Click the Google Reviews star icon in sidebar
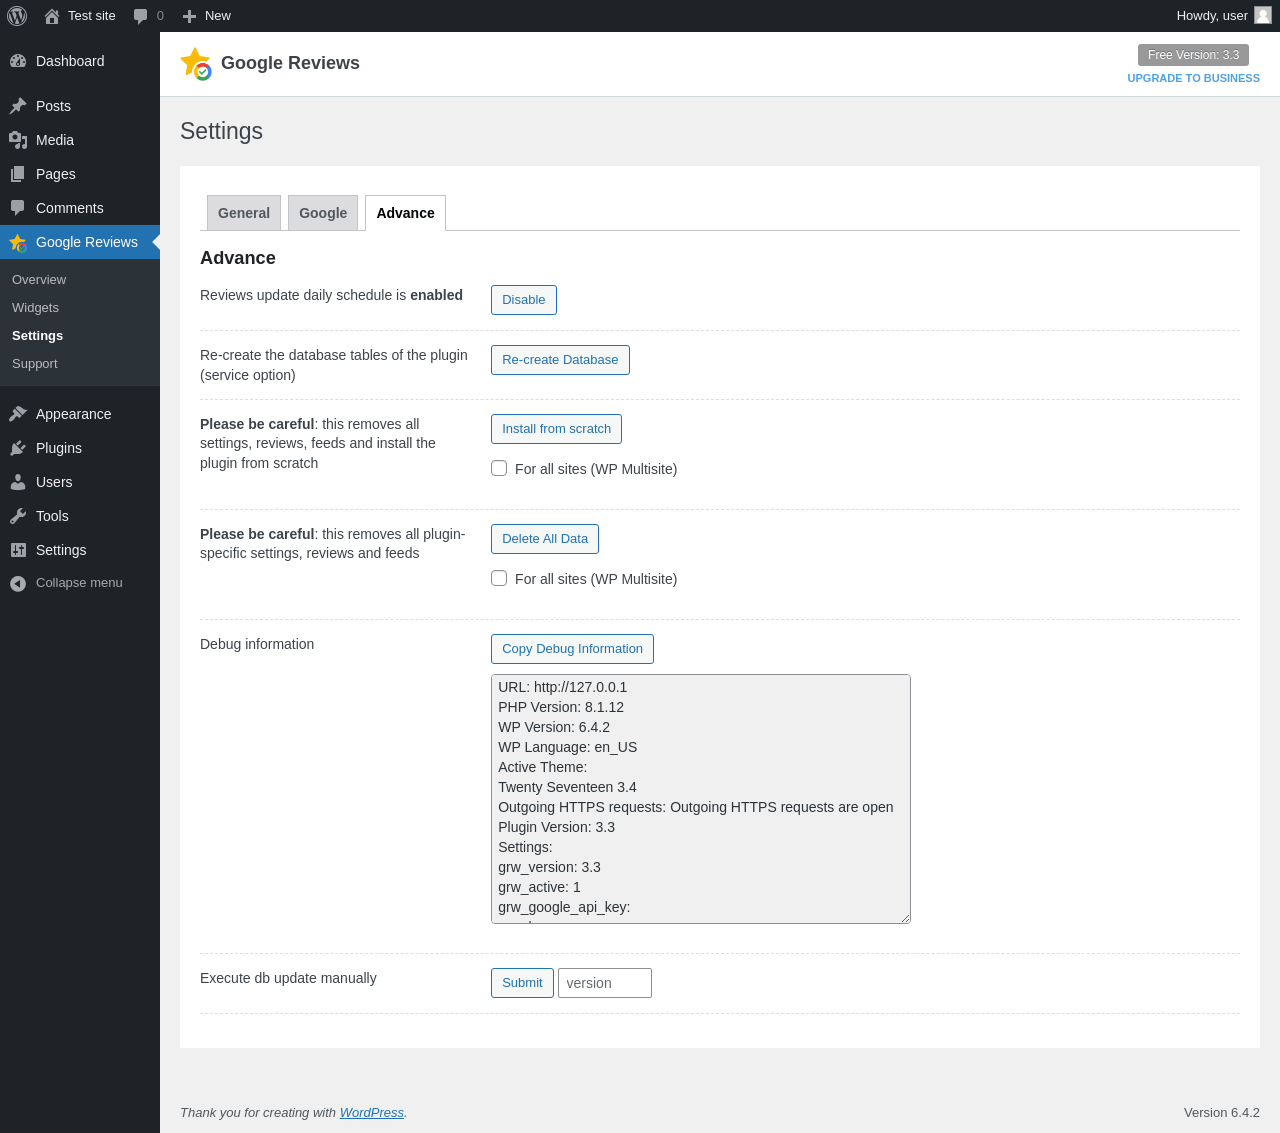This screenshot has width=1280, height=1133. pyautogui.click(x=18, y=242)
